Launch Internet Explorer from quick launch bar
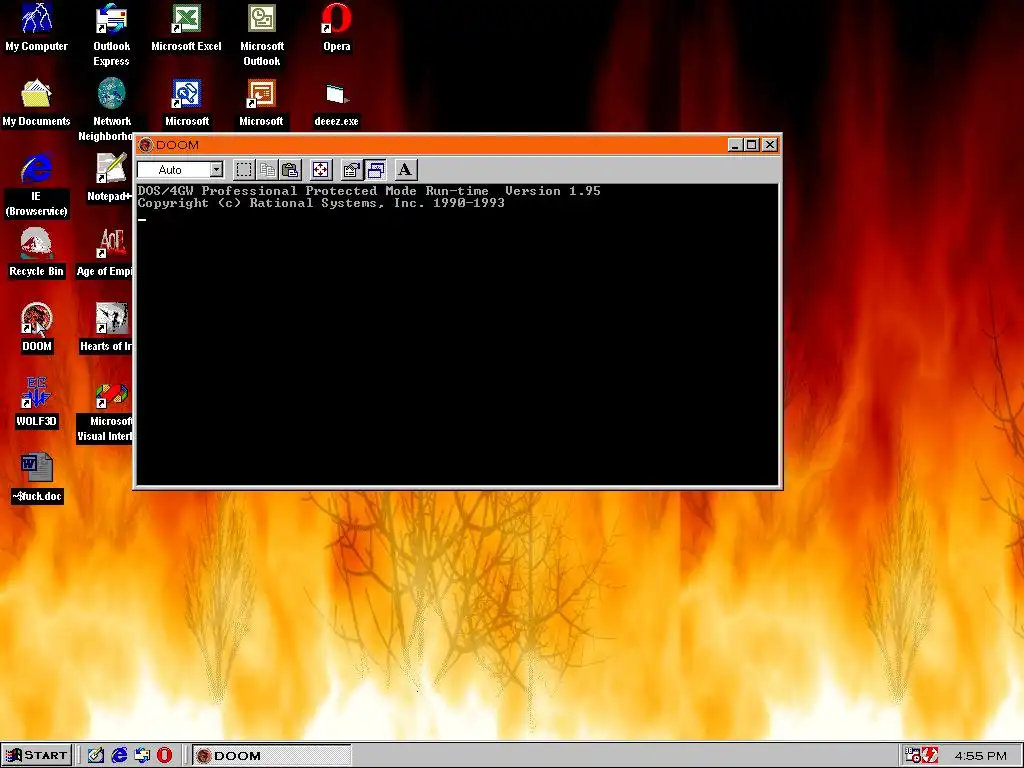1024x768 pixels. pyautogui.click(x=119, y=756)
